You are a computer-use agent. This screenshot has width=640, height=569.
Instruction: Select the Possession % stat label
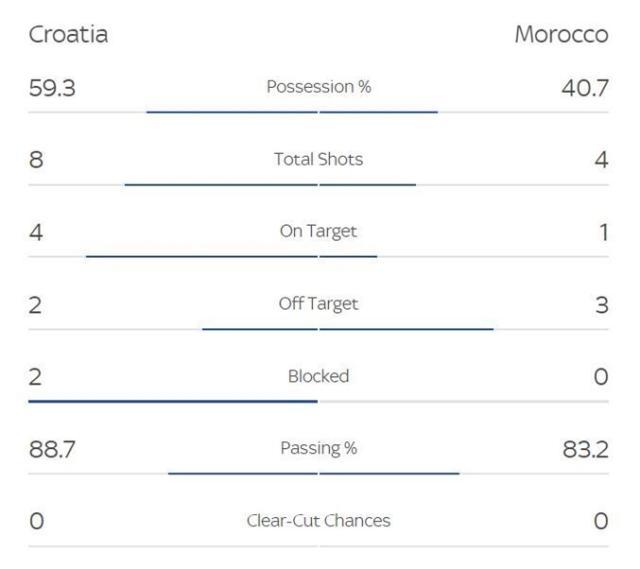click(318, 87)
